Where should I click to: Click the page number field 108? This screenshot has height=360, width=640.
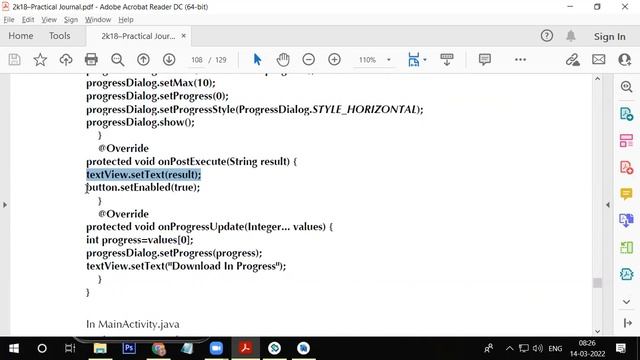pyautogui.click(x=197, y=60)
